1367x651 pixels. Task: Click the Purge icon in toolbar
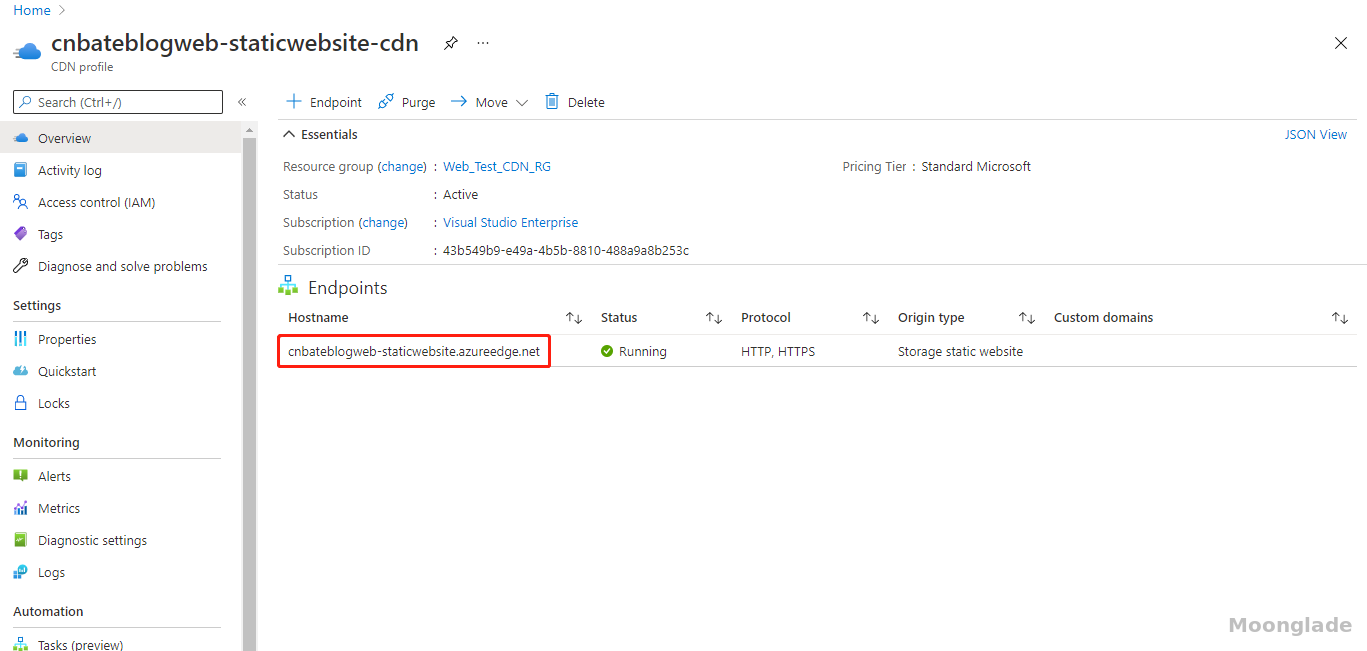(385, 102)
